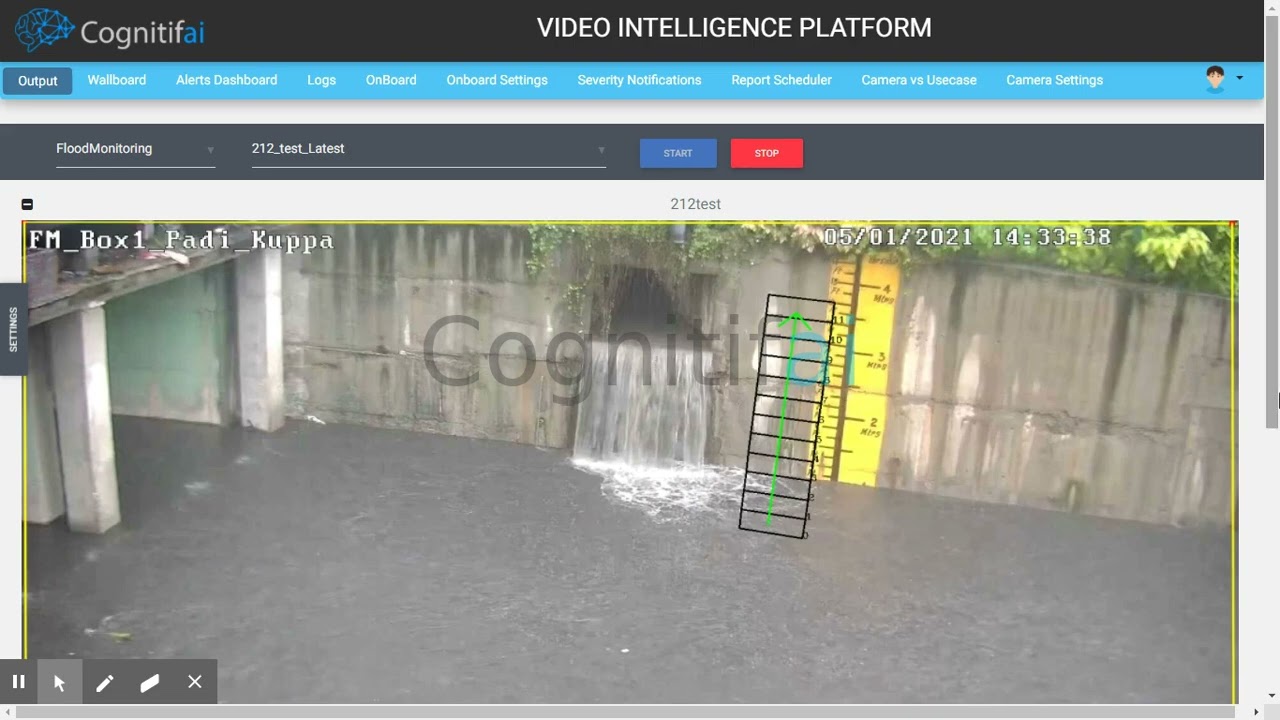This screenshot has height=720, width=1280.
Task: Close the annotation toolbar with X
Action: (194, 682)
